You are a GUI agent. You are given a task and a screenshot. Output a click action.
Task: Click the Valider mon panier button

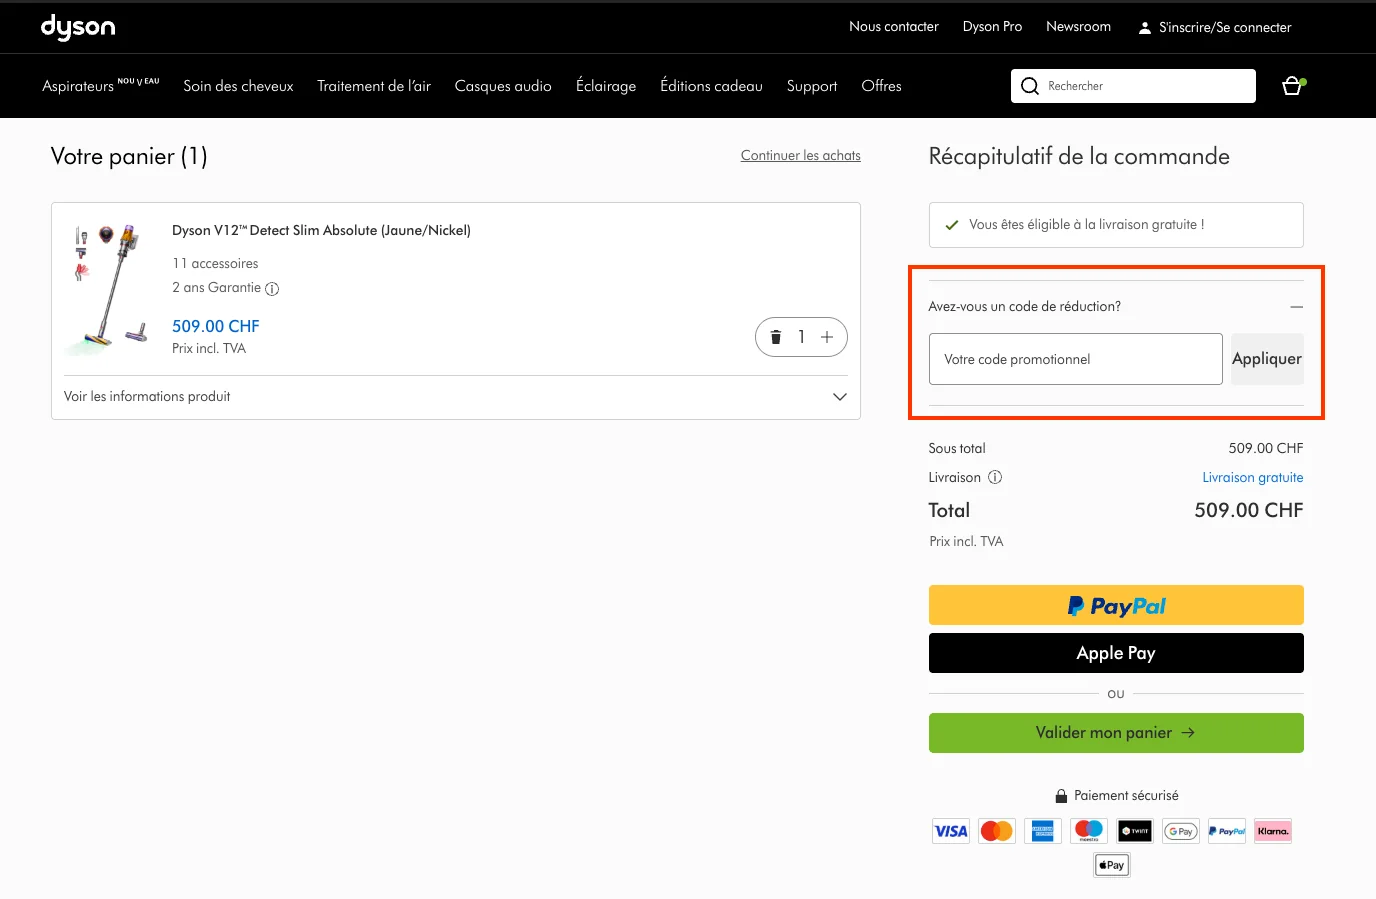(x=1116, y=733)
